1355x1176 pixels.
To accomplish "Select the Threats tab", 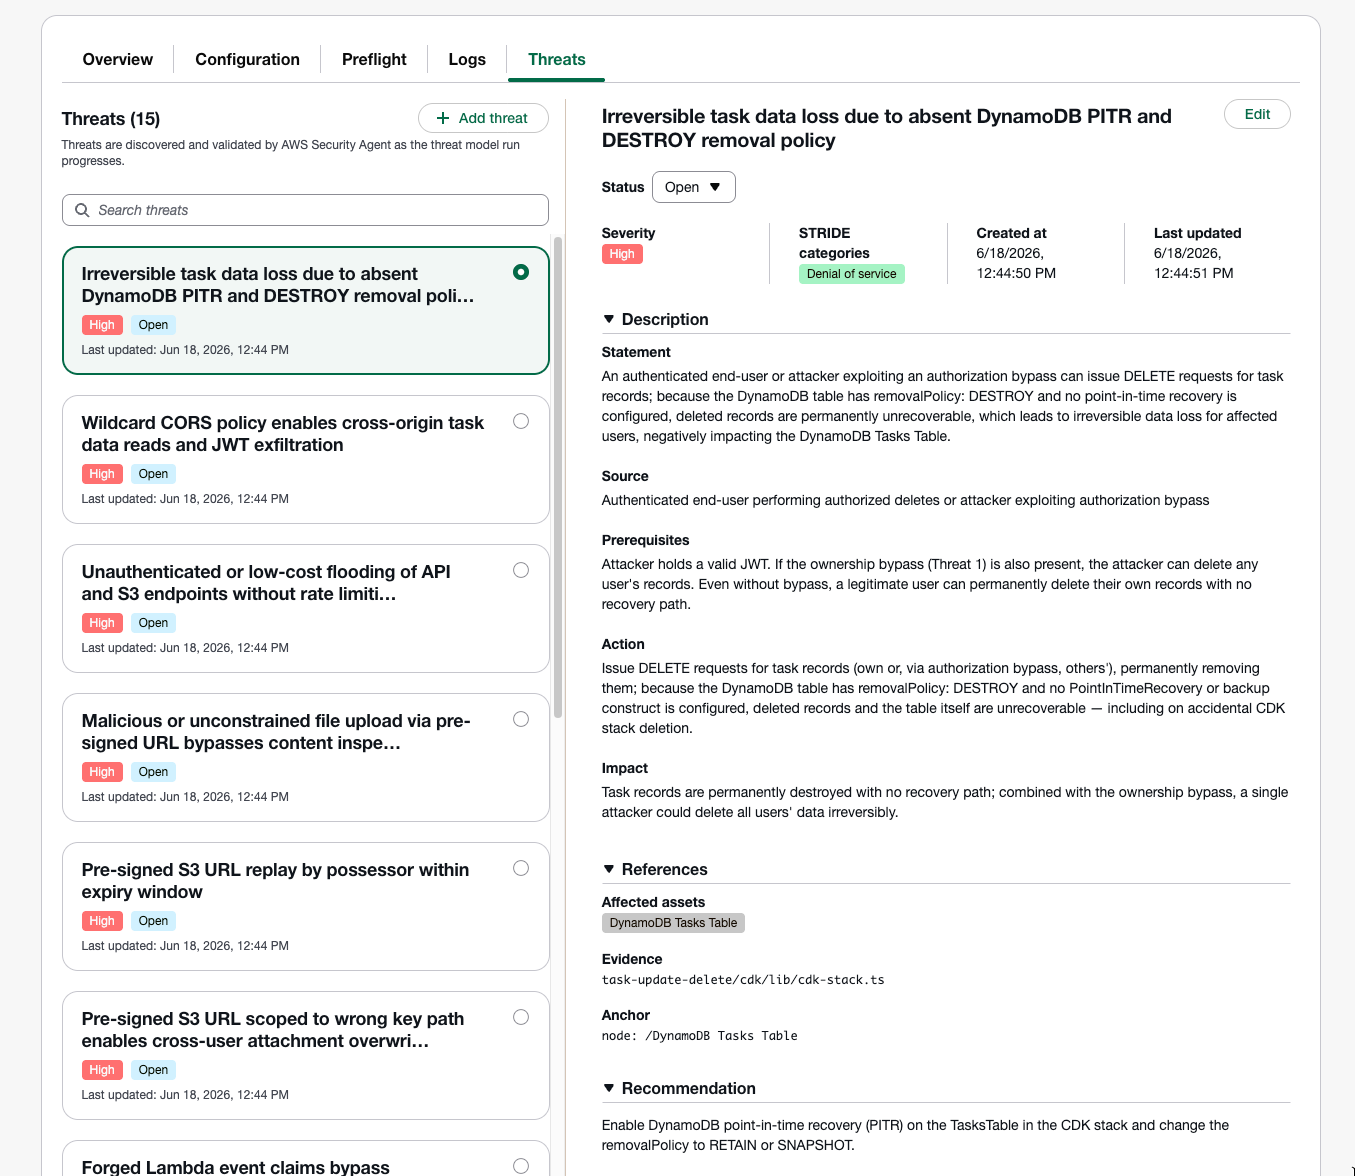I will 556,59.
